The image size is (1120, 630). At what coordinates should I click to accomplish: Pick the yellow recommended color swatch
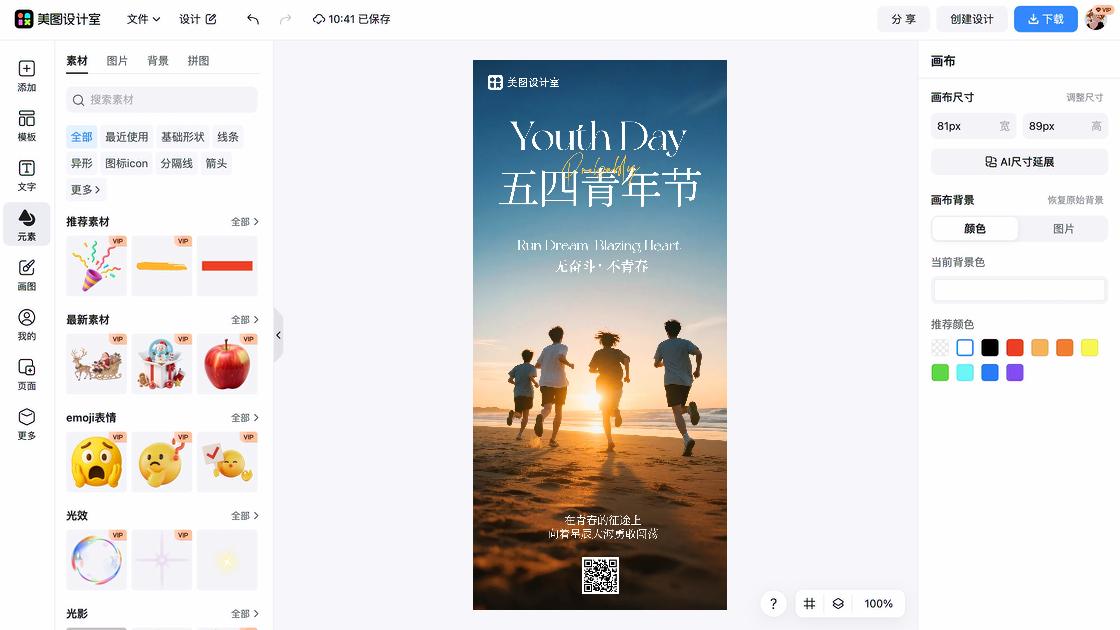tap(1089, 348)
